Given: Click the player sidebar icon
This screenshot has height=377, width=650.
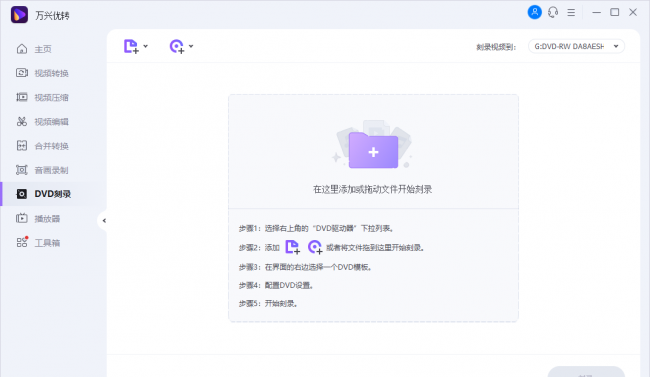Looking at the screenshot, I should 22,218.
